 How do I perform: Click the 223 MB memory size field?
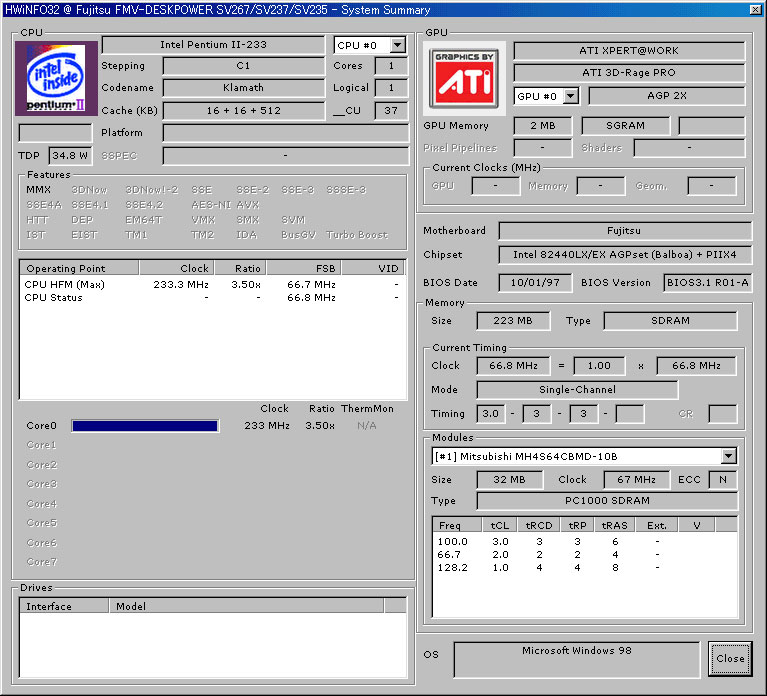pos(513,321)
